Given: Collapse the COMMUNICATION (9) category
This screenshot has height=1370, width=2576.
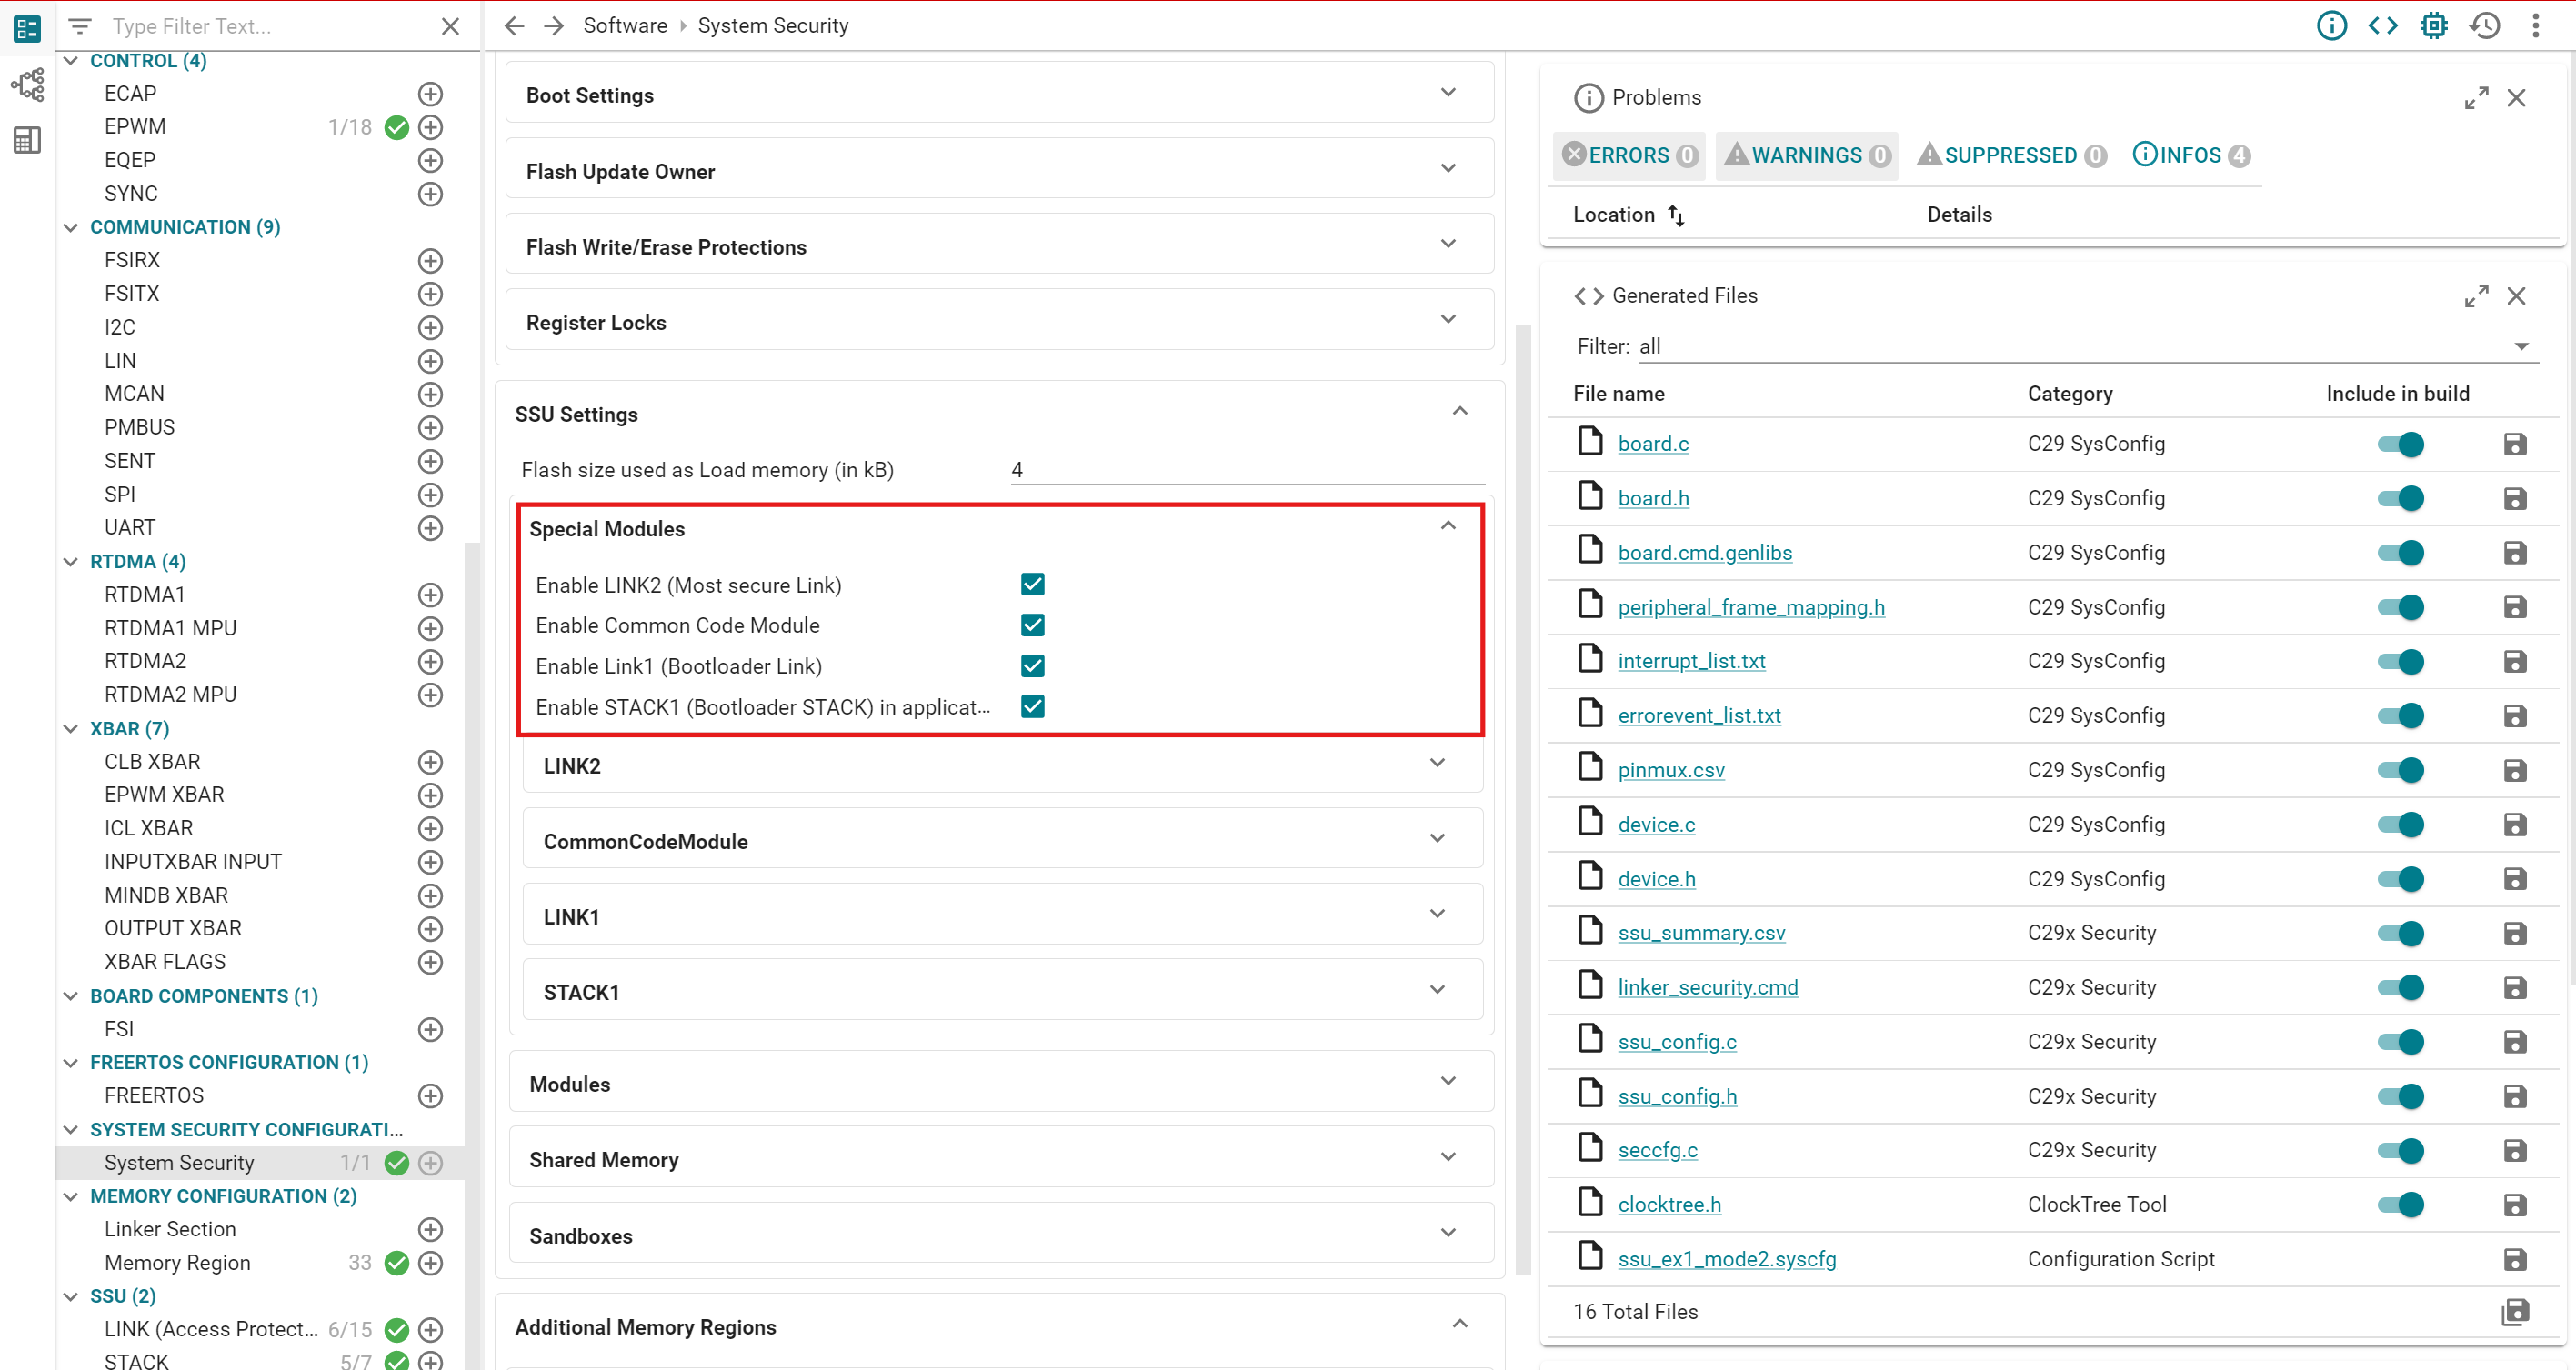Looking at the screenshot, I should coord(71,227).
